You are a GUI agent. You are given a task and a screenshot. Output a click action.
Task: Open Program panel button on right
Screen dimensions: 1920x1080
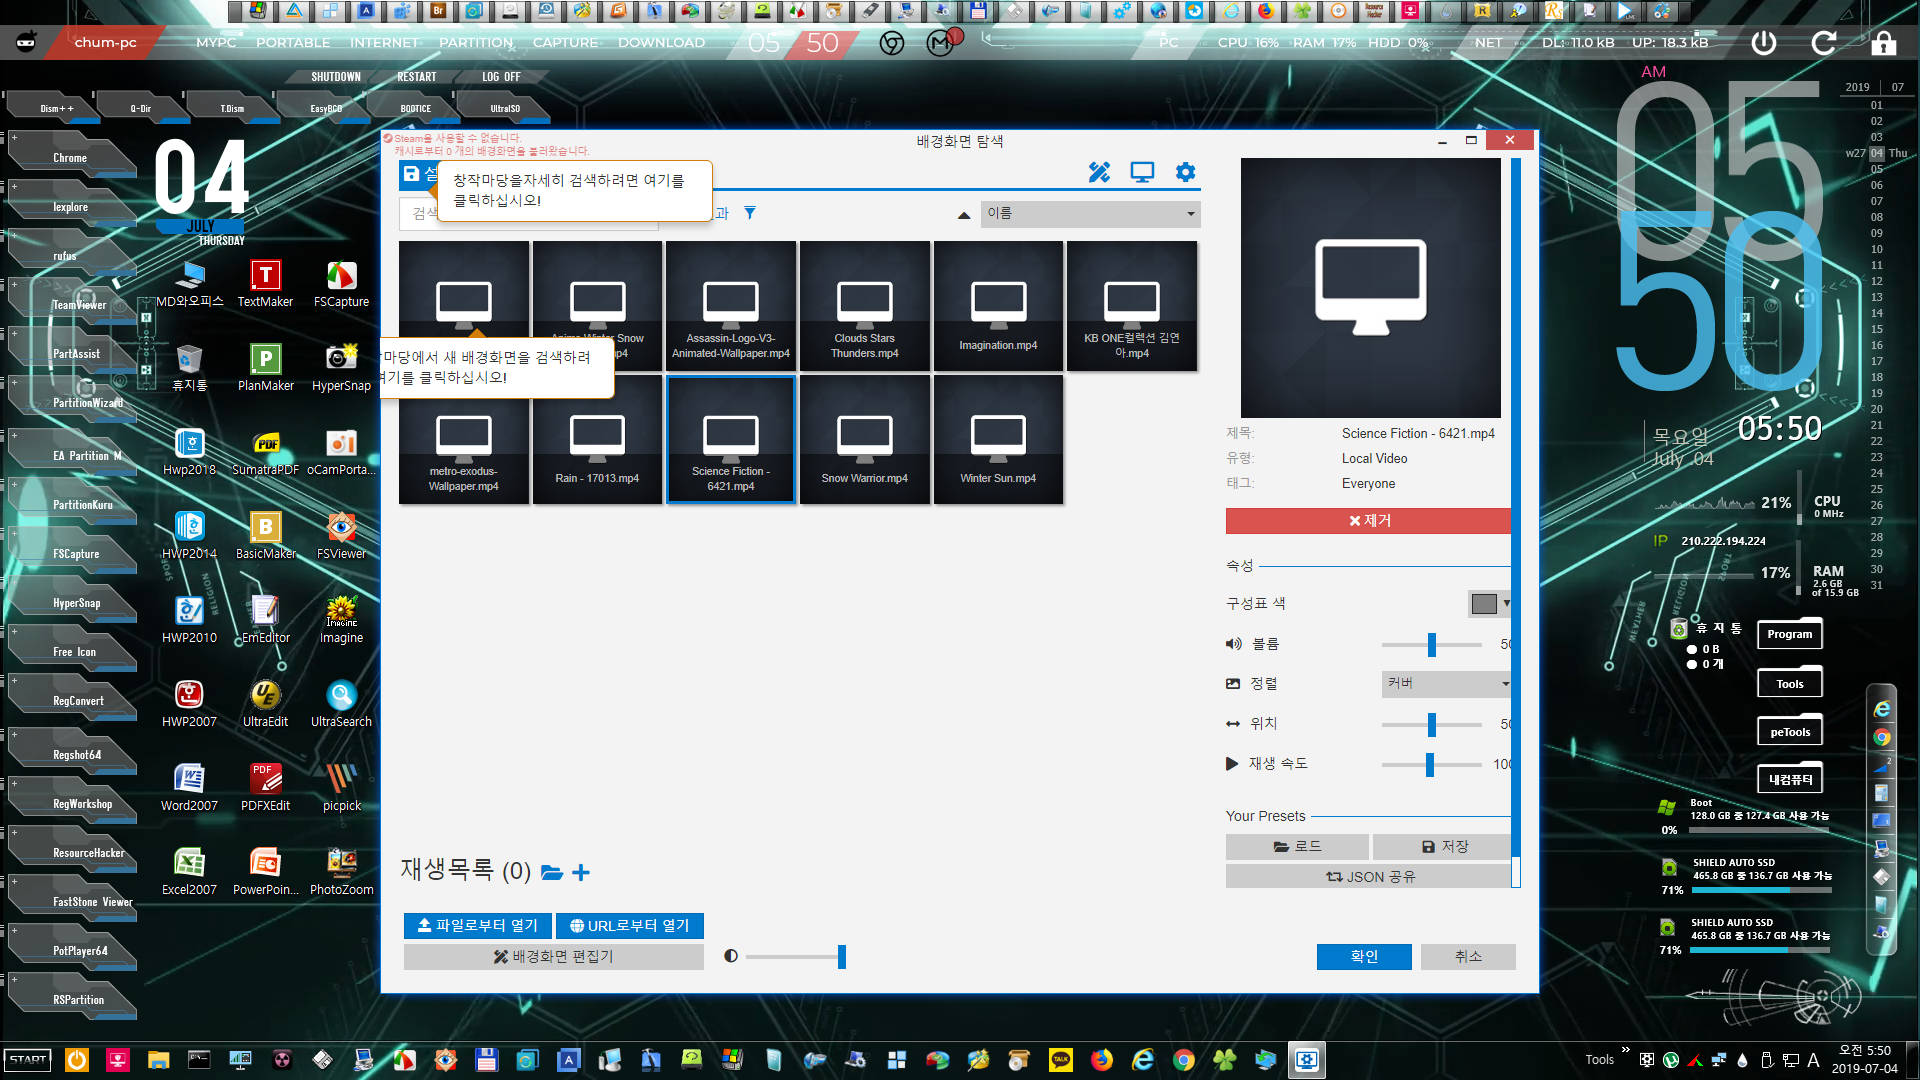tap(1789, 634)
